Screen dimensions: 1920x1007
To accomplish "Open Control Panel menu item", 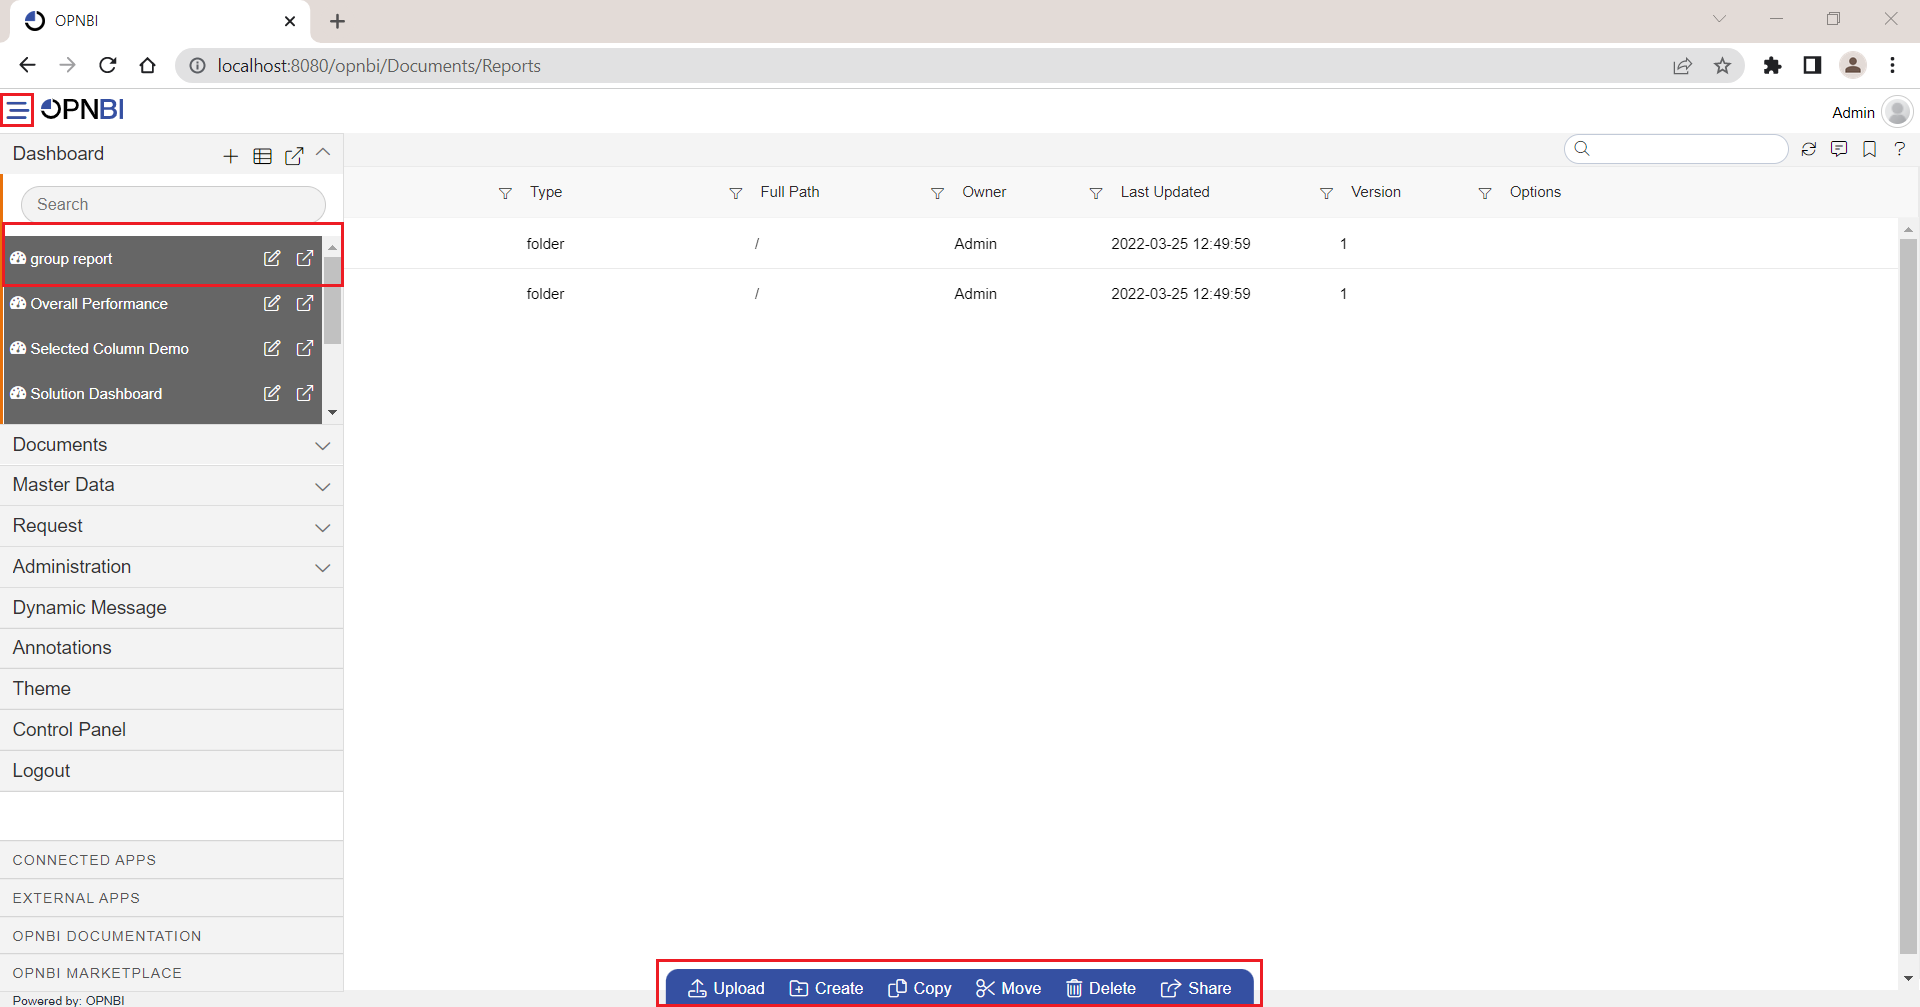I will pos(171,730).
